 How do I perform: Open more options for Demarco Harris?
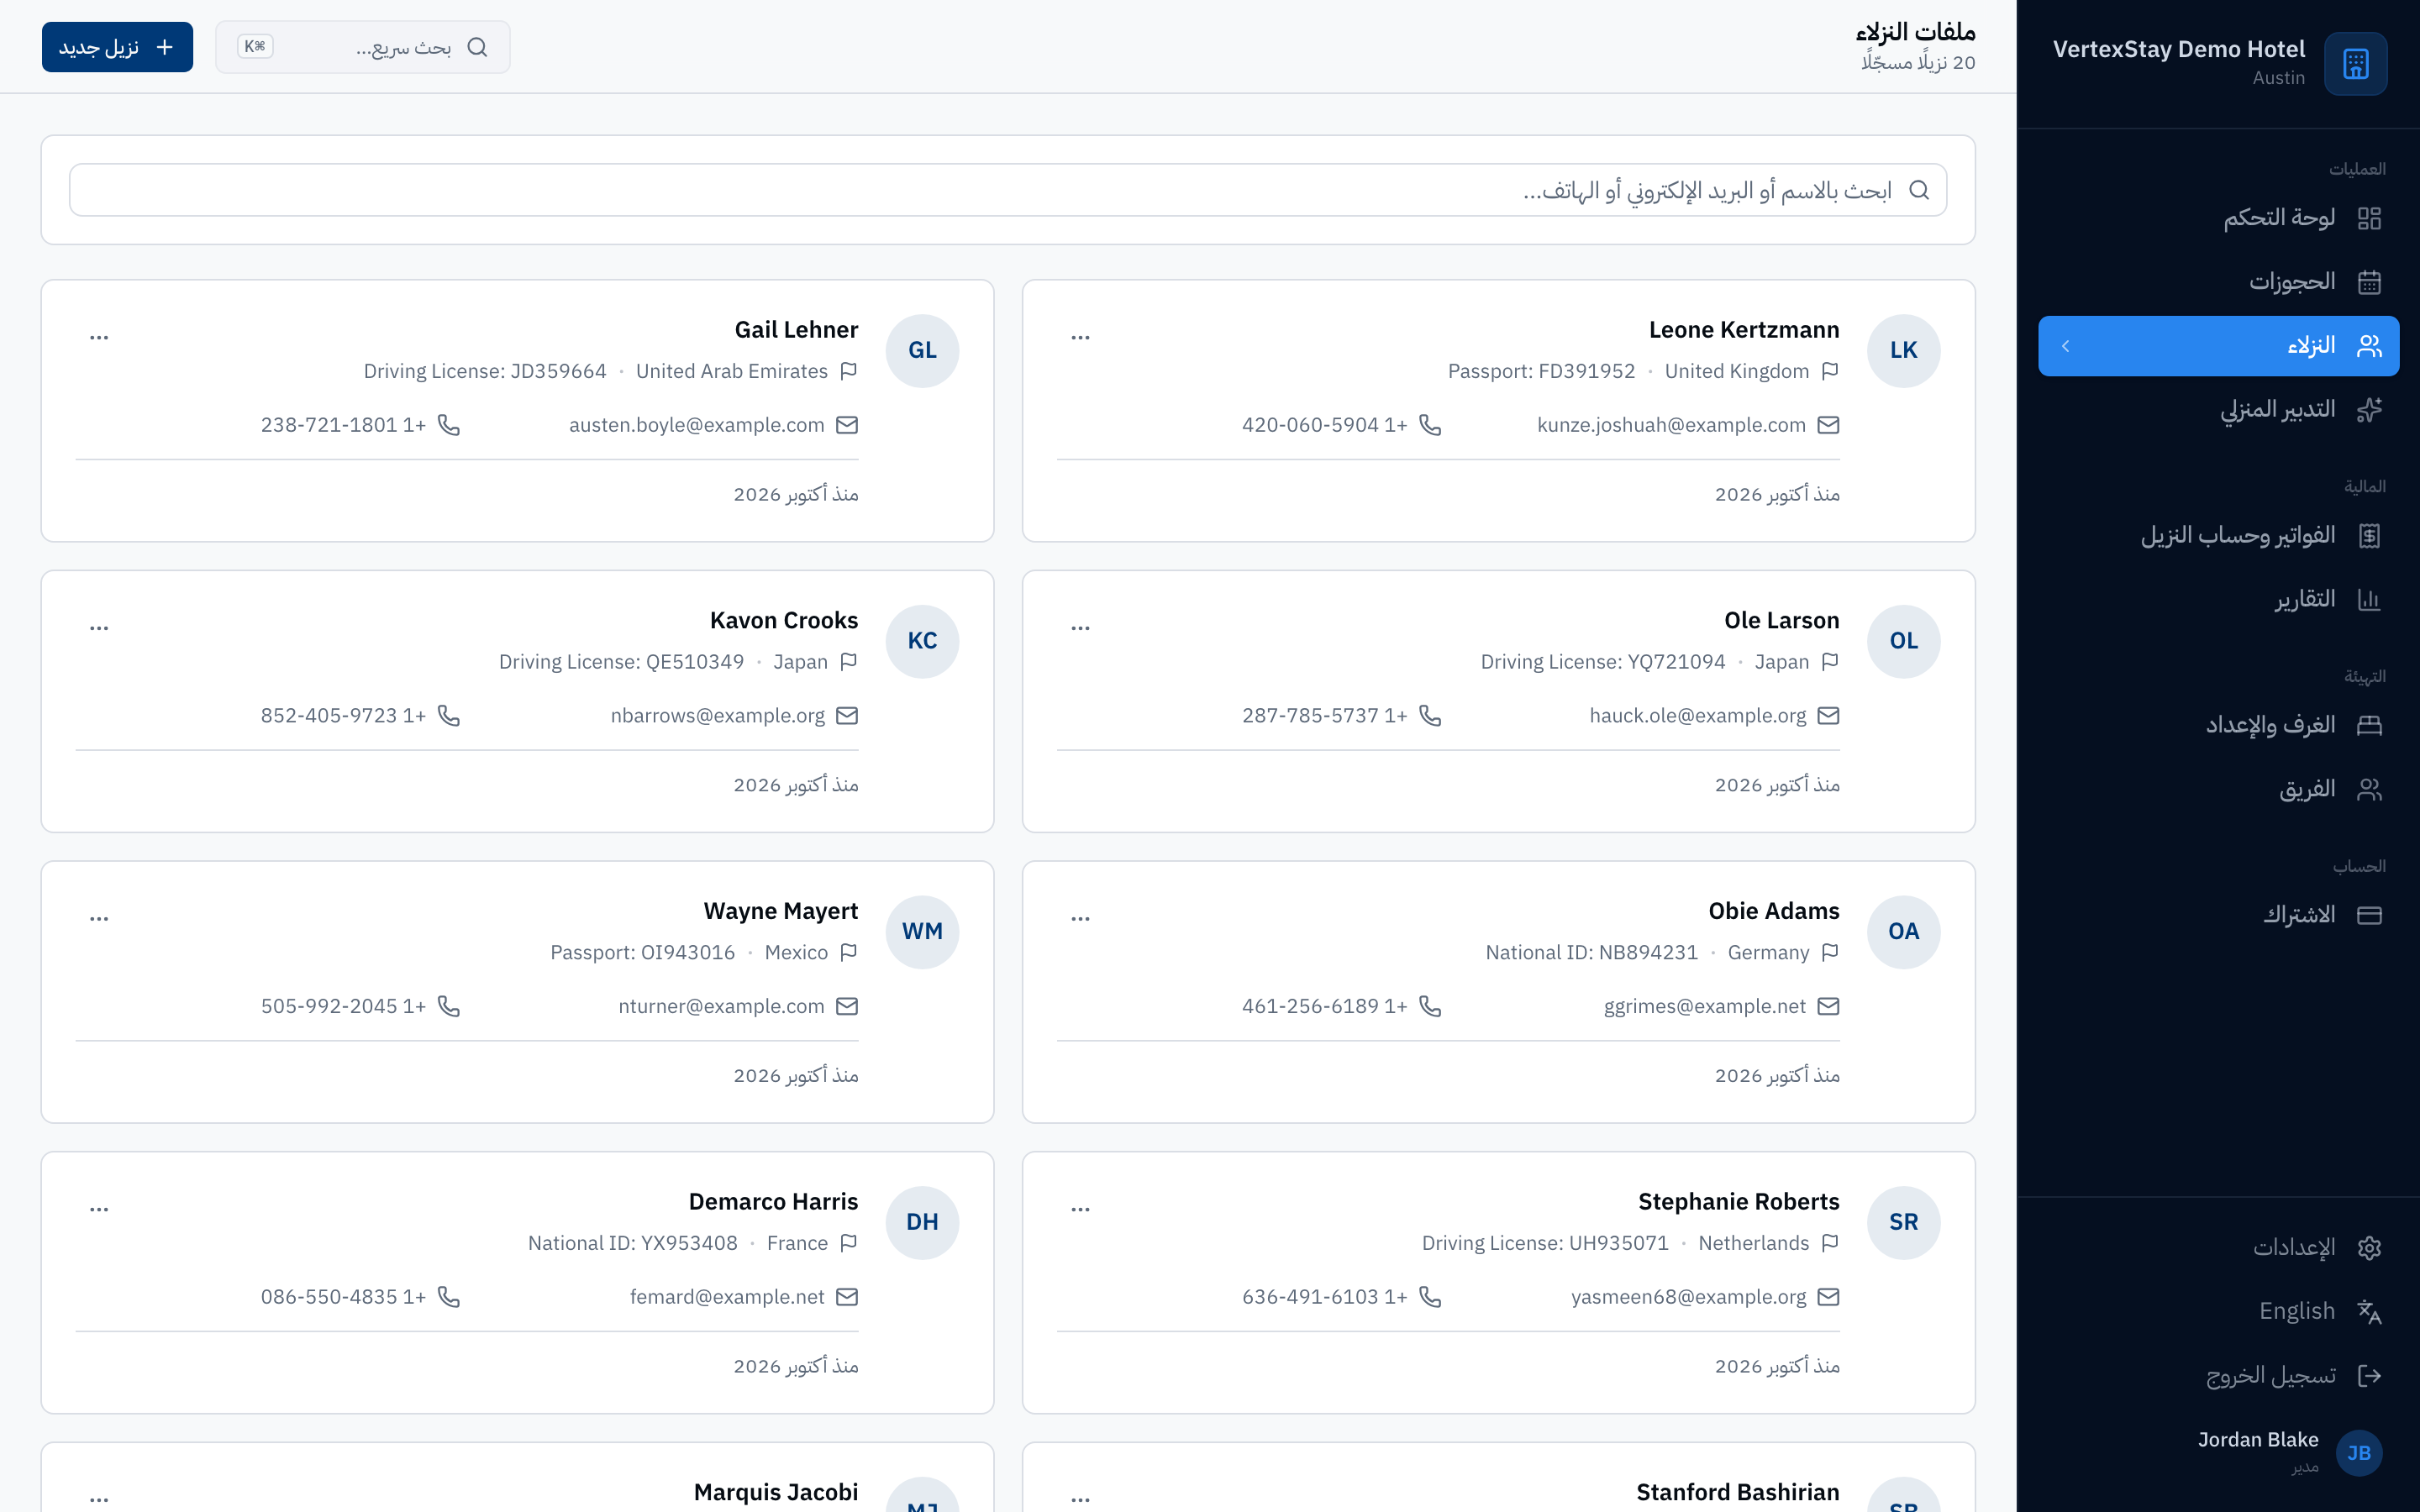point(99,1209)
